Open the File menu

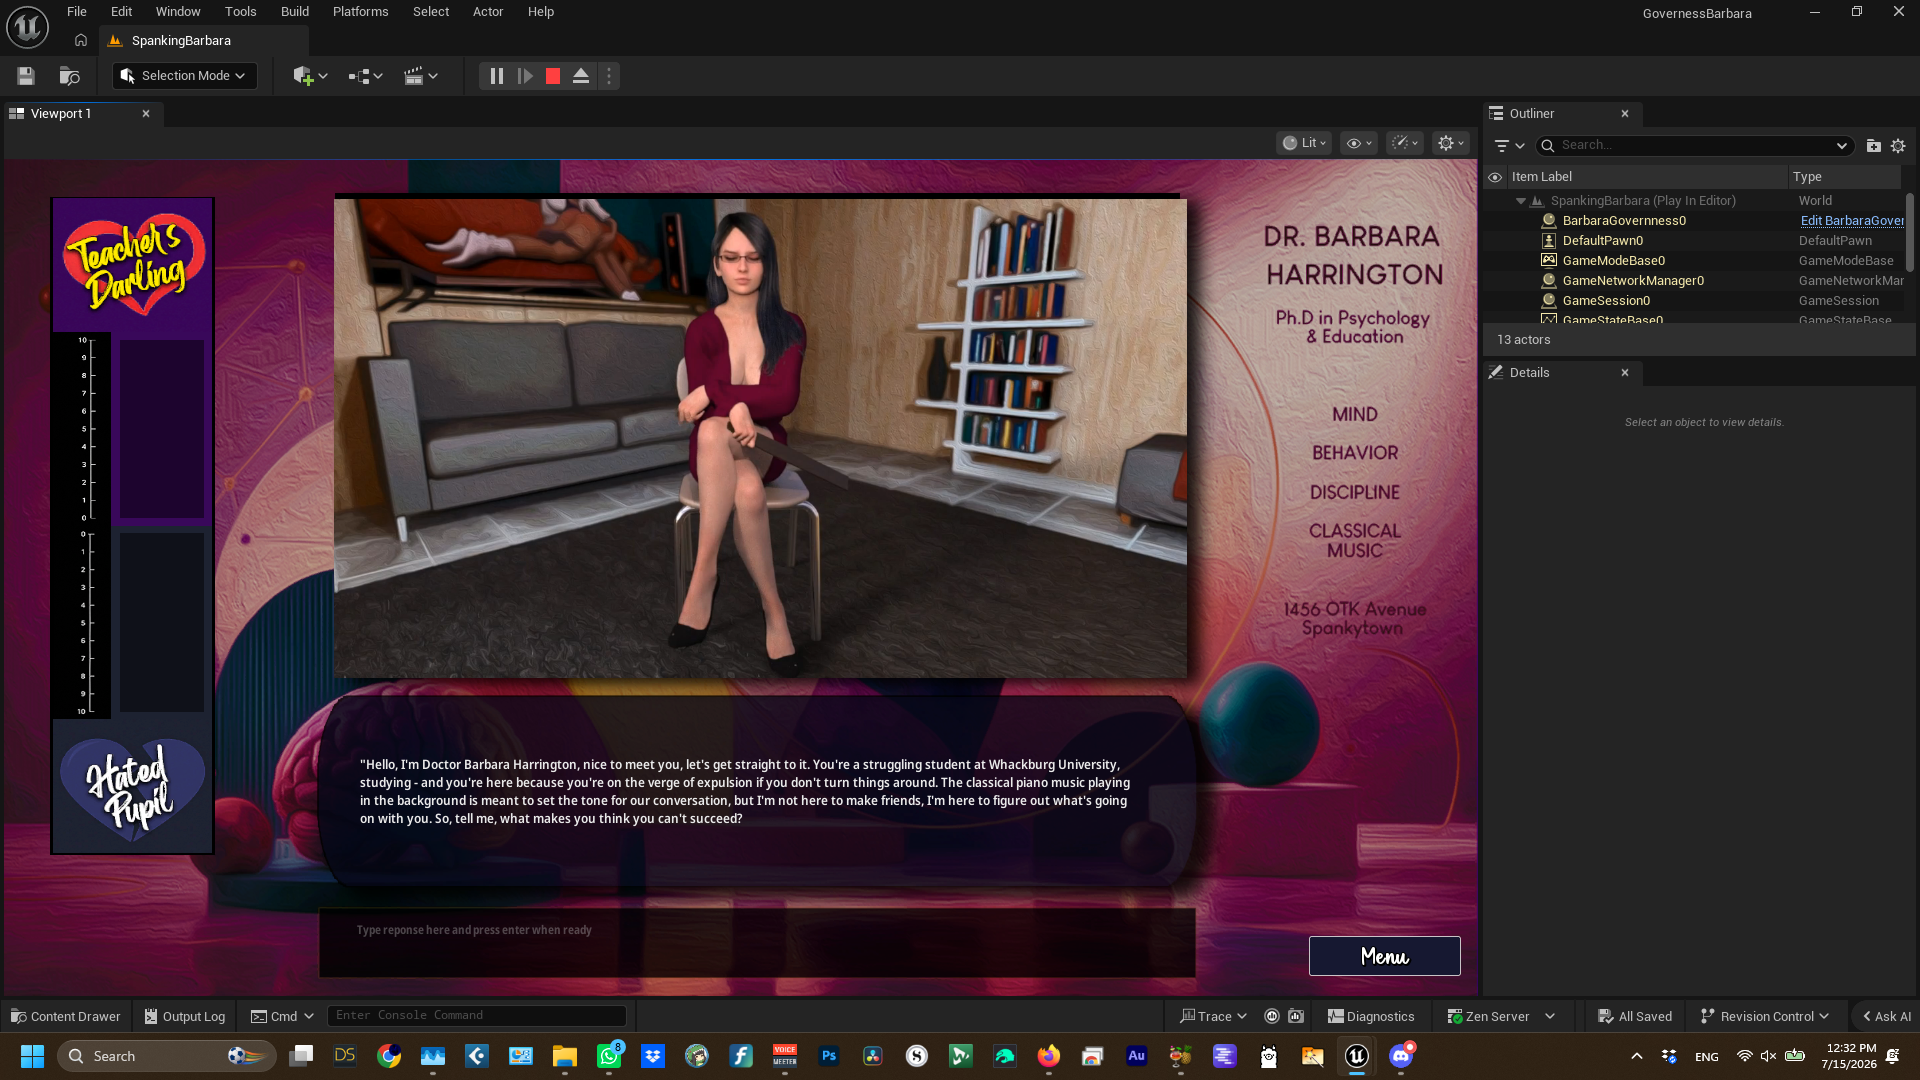point(77,12)
